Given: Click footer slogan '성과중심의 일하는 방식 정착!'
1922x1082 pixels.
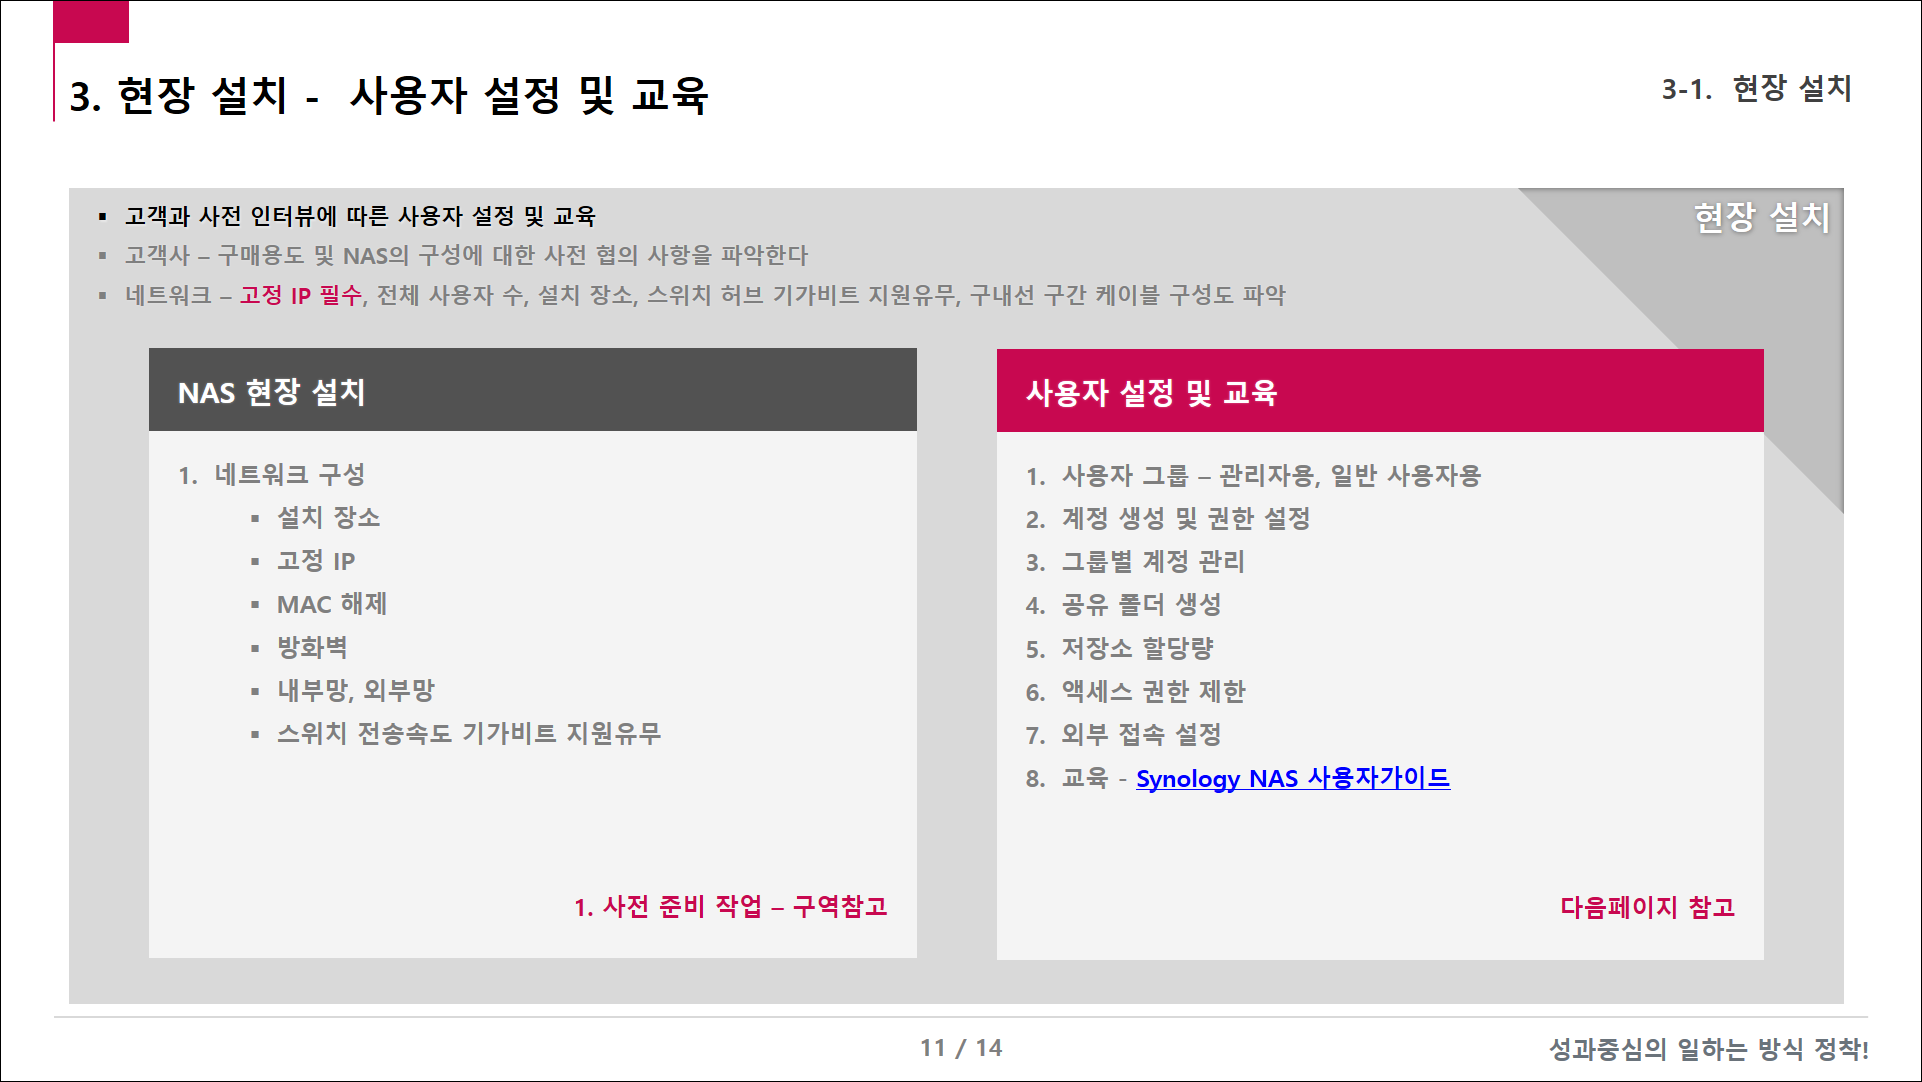Looking at the screenshot, I should (1708, 1049).
